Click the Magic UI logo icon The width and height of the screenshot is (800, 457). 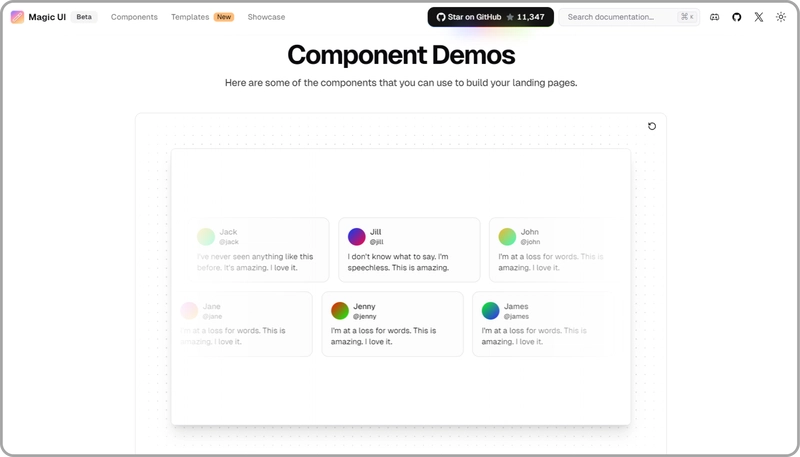click(x=17, y=17)
